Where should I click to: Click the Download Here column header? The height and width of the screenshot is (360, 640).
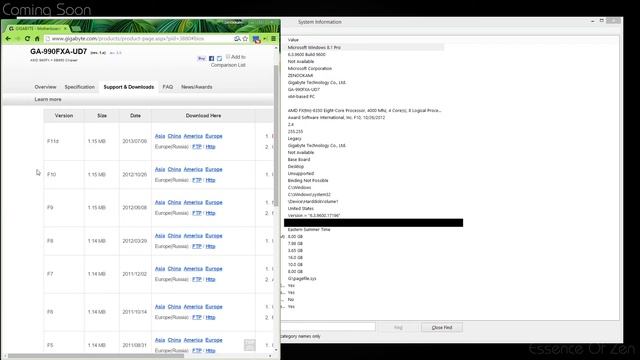pos(203,116)
